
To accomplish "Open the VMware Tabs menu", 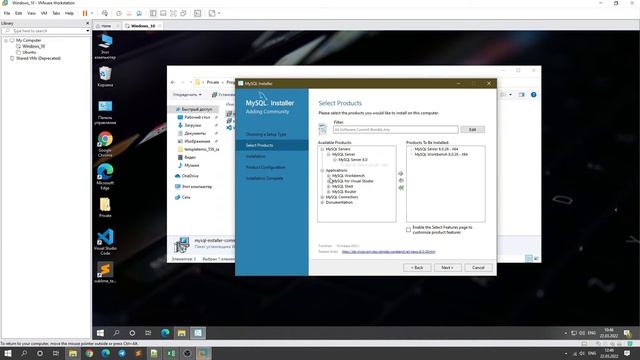I will 56,13.
